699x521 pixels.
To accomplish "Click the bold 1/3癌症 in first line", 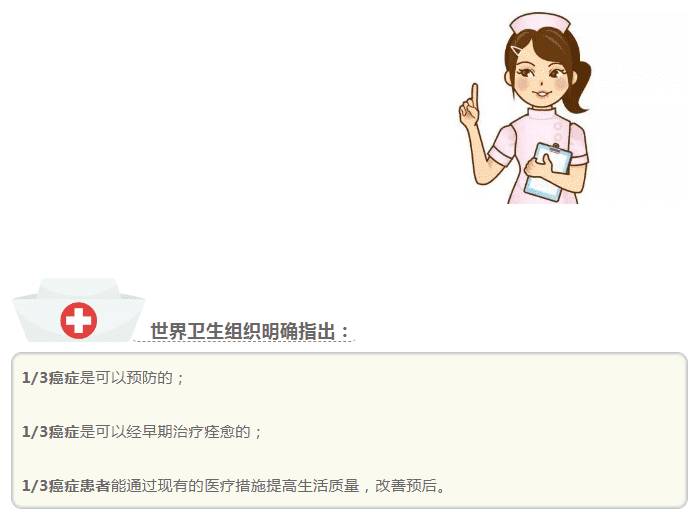I will [x=50, y=378].
